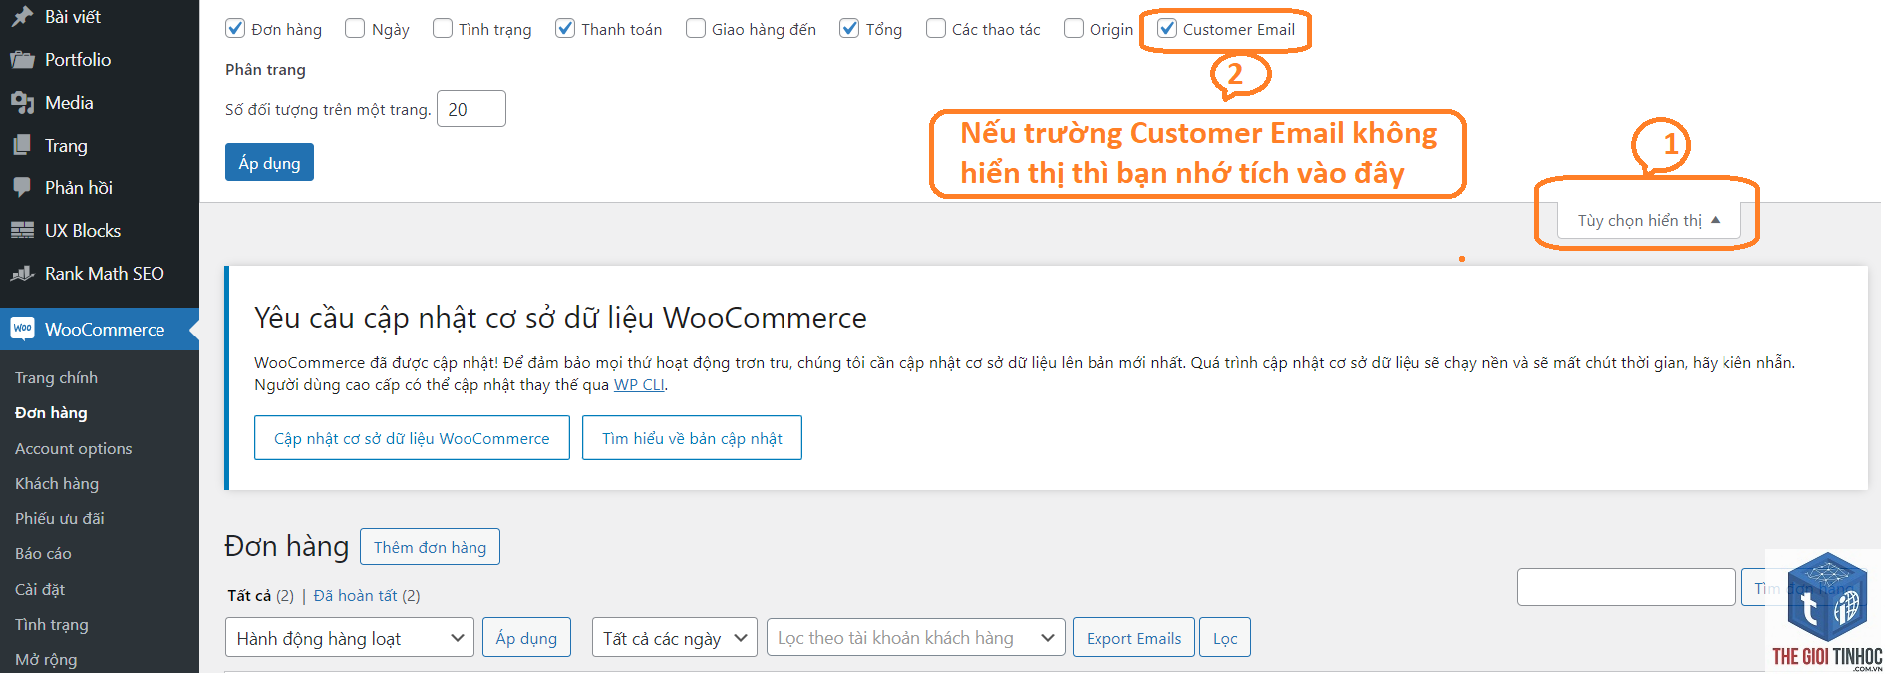Viewport: 1890px width, 674px height.
Task: Click the Lọc filter button
Action: click(1225, 638)
